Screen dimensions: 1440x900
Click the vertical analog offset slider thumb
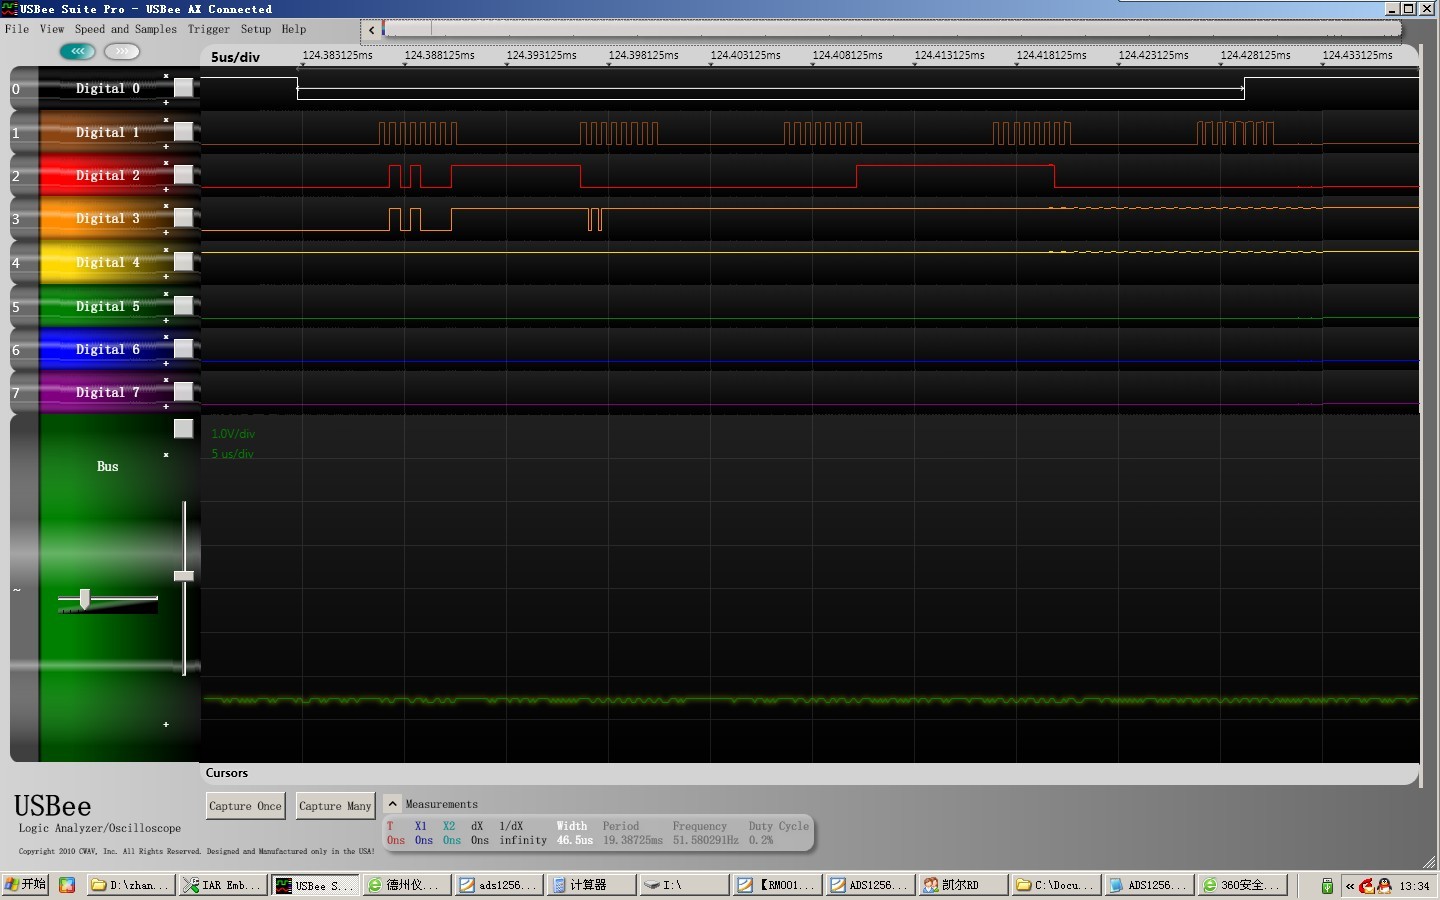(x=184, y=576)
